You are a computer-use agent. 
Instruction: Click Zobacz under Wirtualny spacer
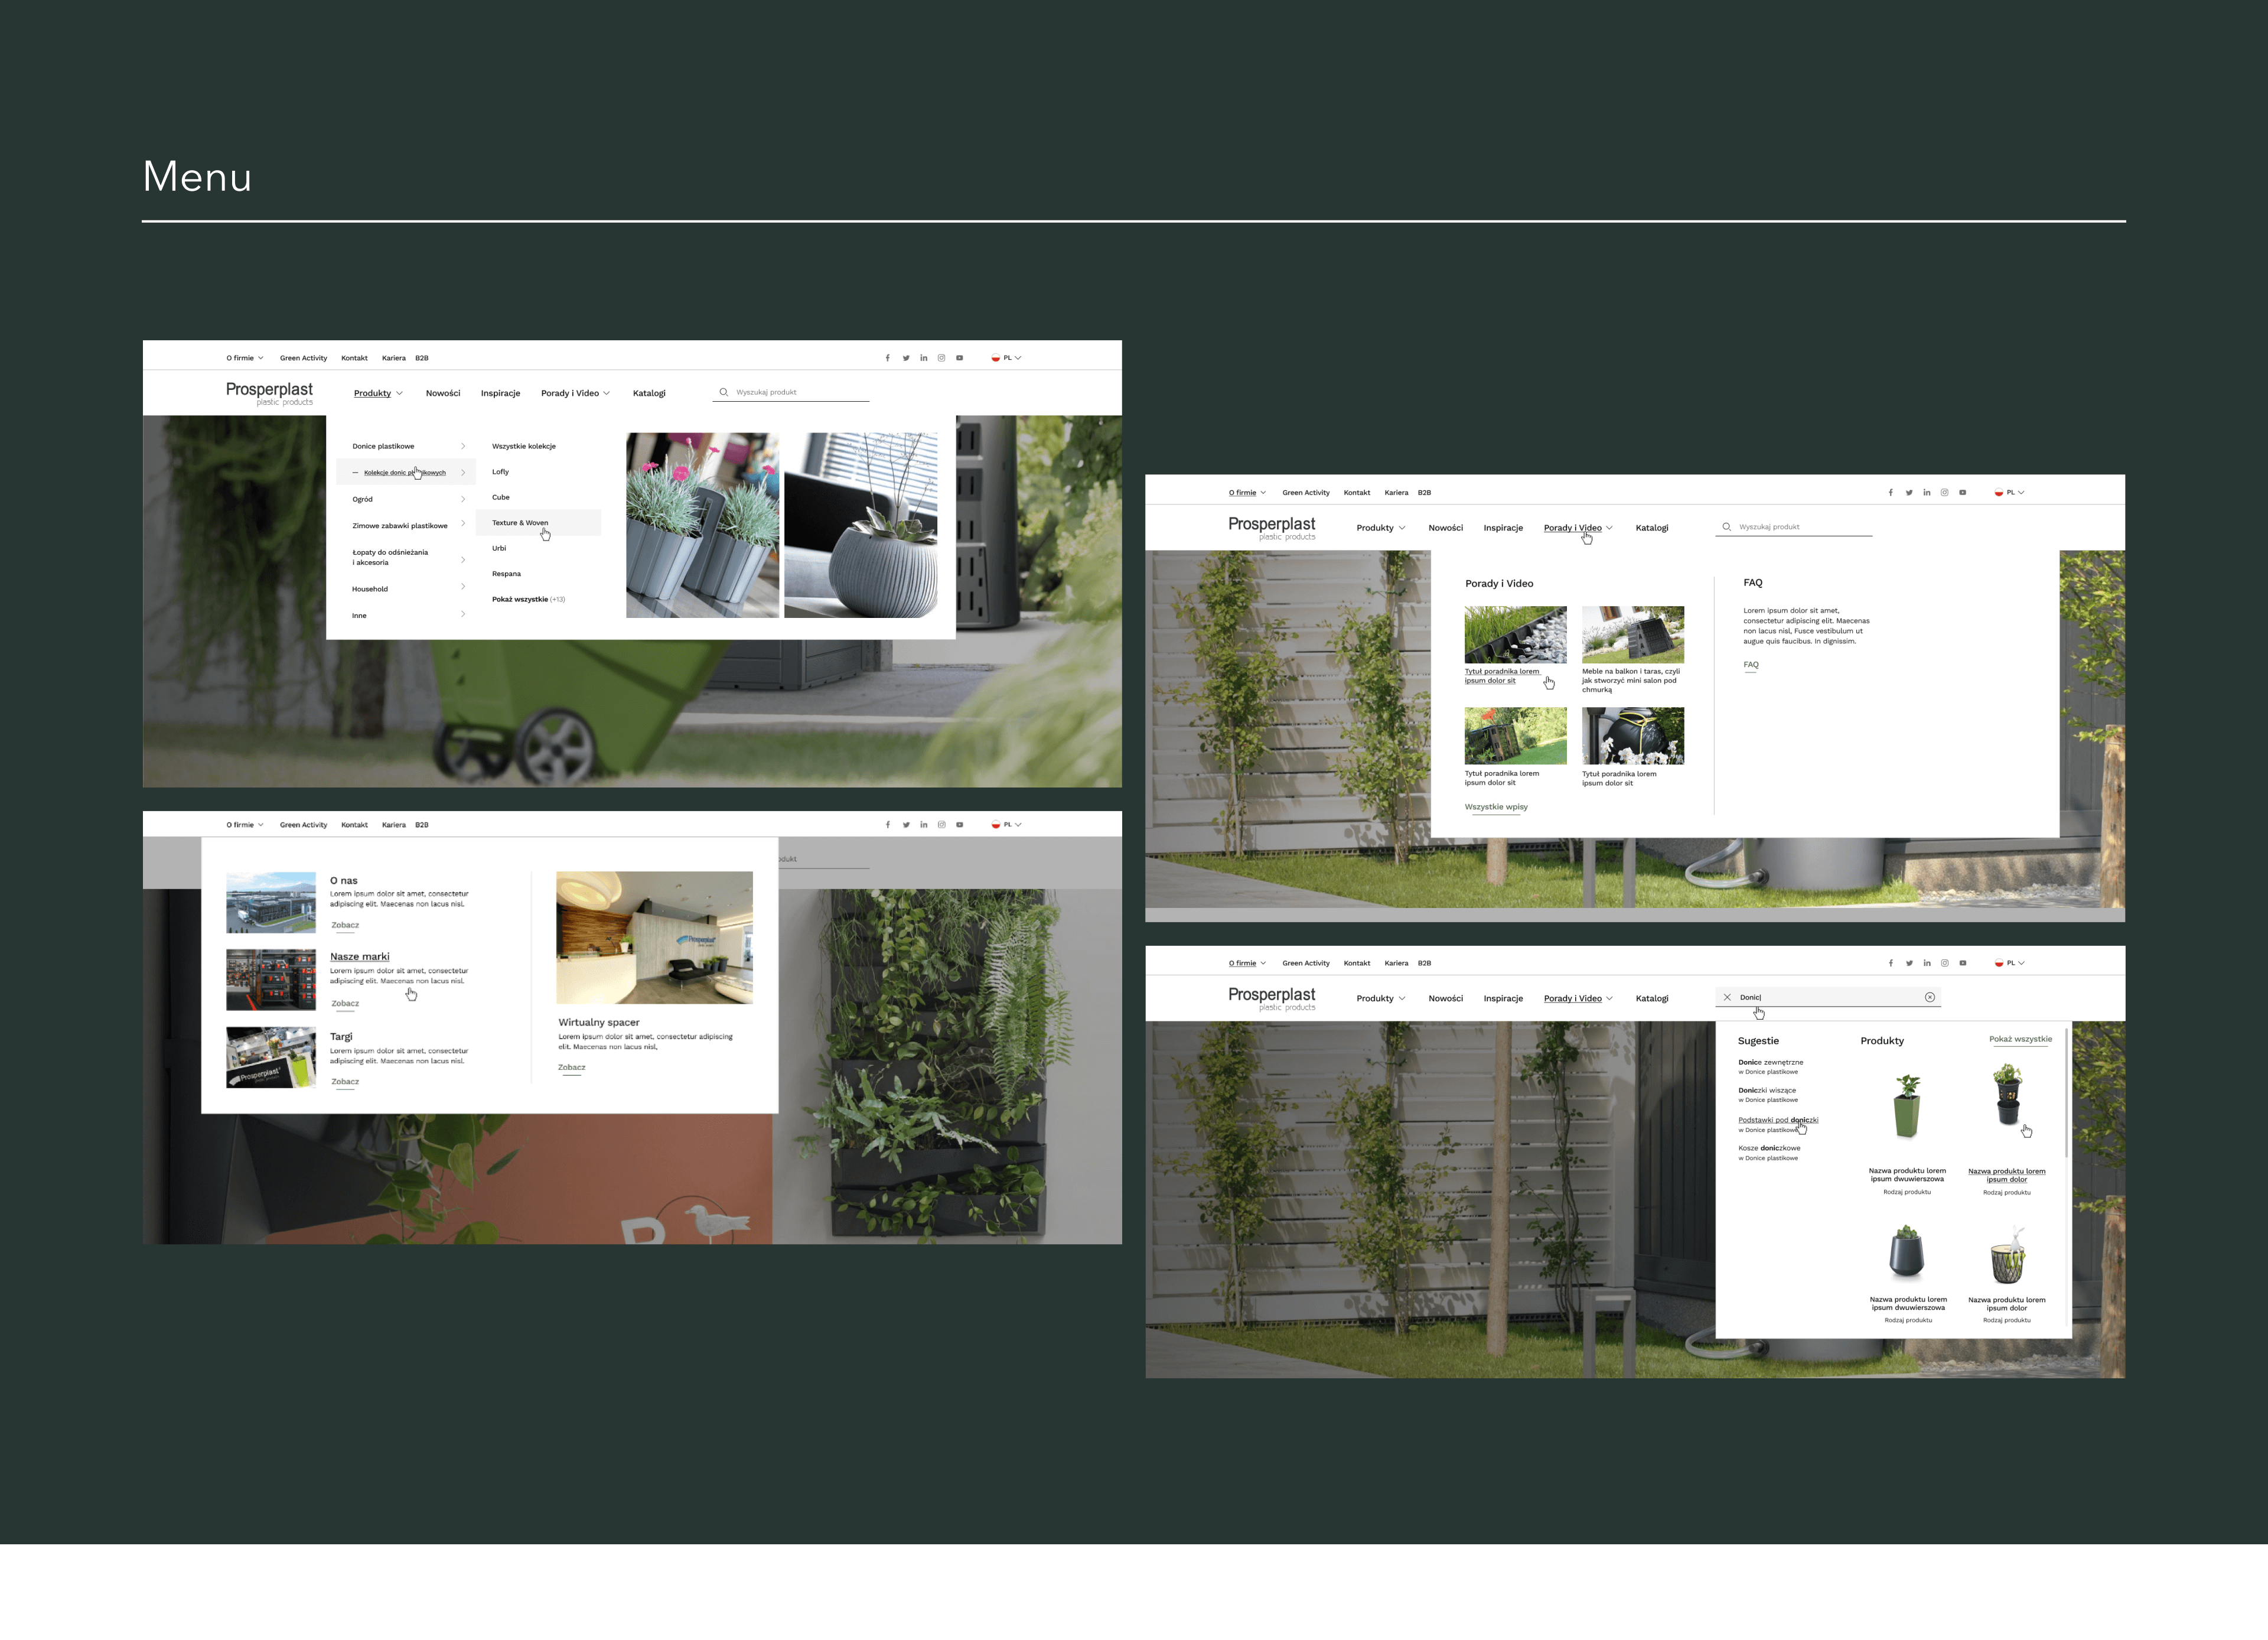click(x=571, y=1067)
